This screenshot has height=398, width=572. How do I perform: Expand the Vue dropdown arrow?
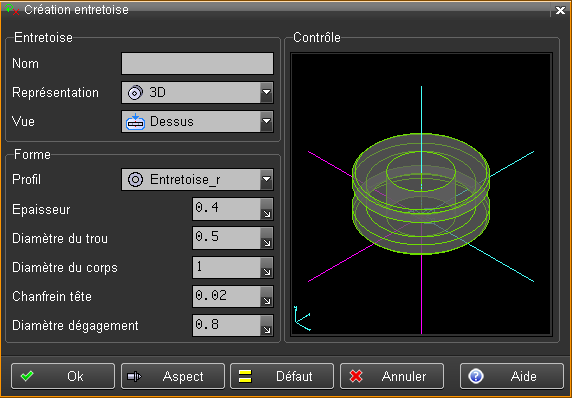coord(267,121)
